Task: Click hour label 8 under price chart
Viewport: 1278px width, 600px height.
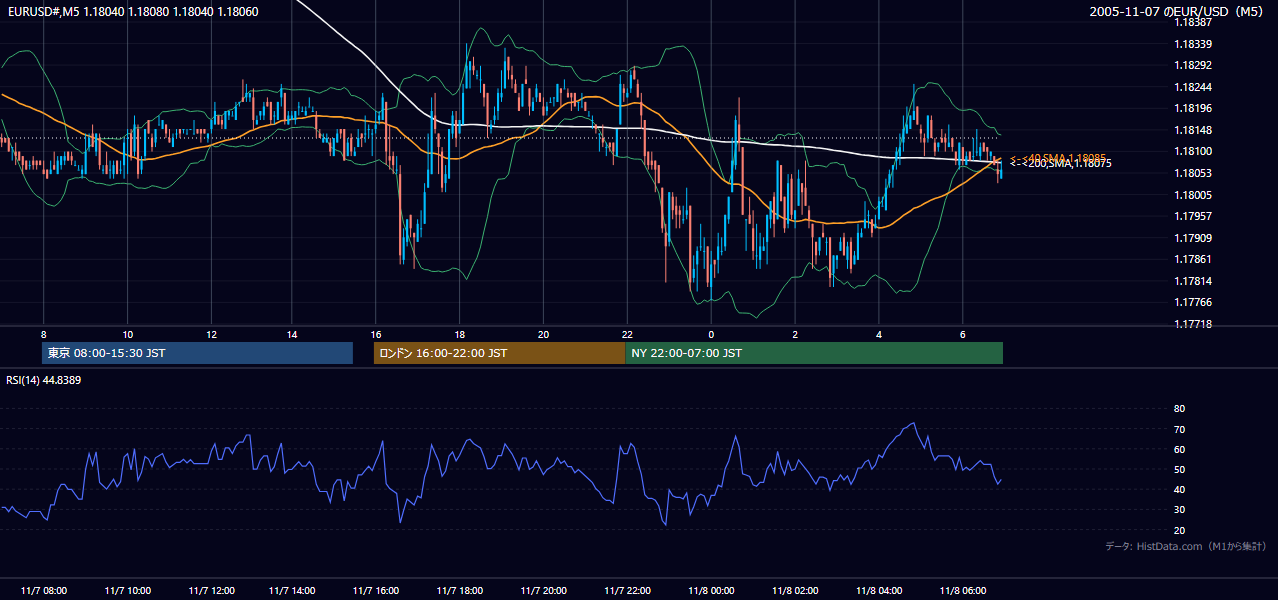Action: pos(44,334)
